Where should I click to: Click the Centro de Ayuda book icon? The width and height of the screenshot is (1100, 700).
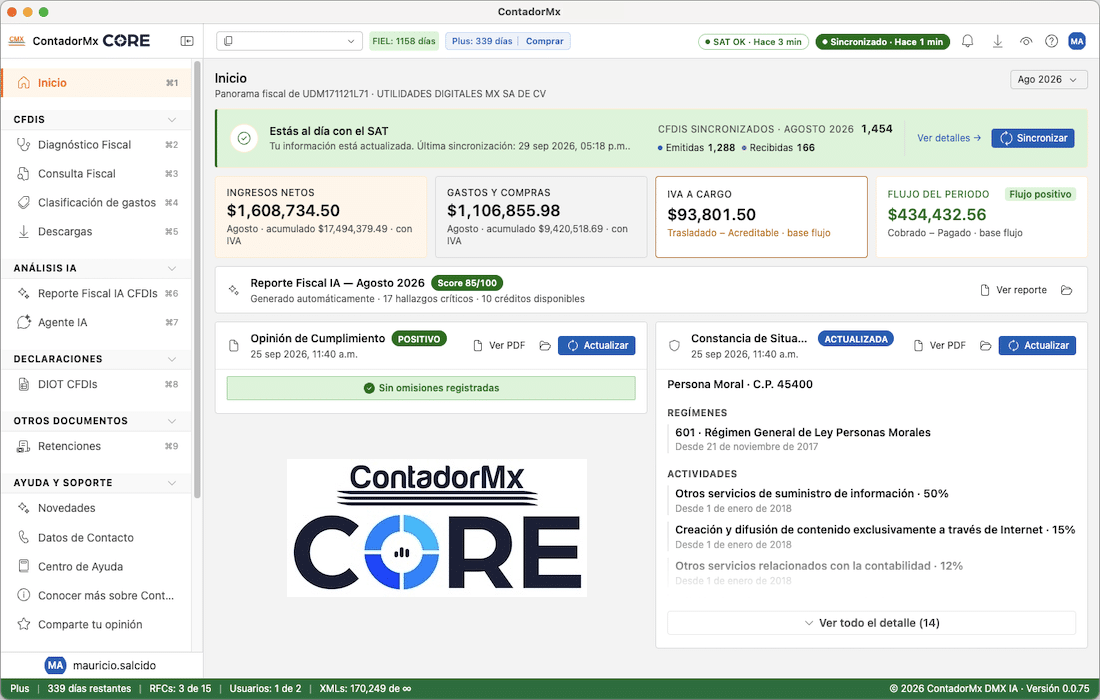(x=24, y=566)
